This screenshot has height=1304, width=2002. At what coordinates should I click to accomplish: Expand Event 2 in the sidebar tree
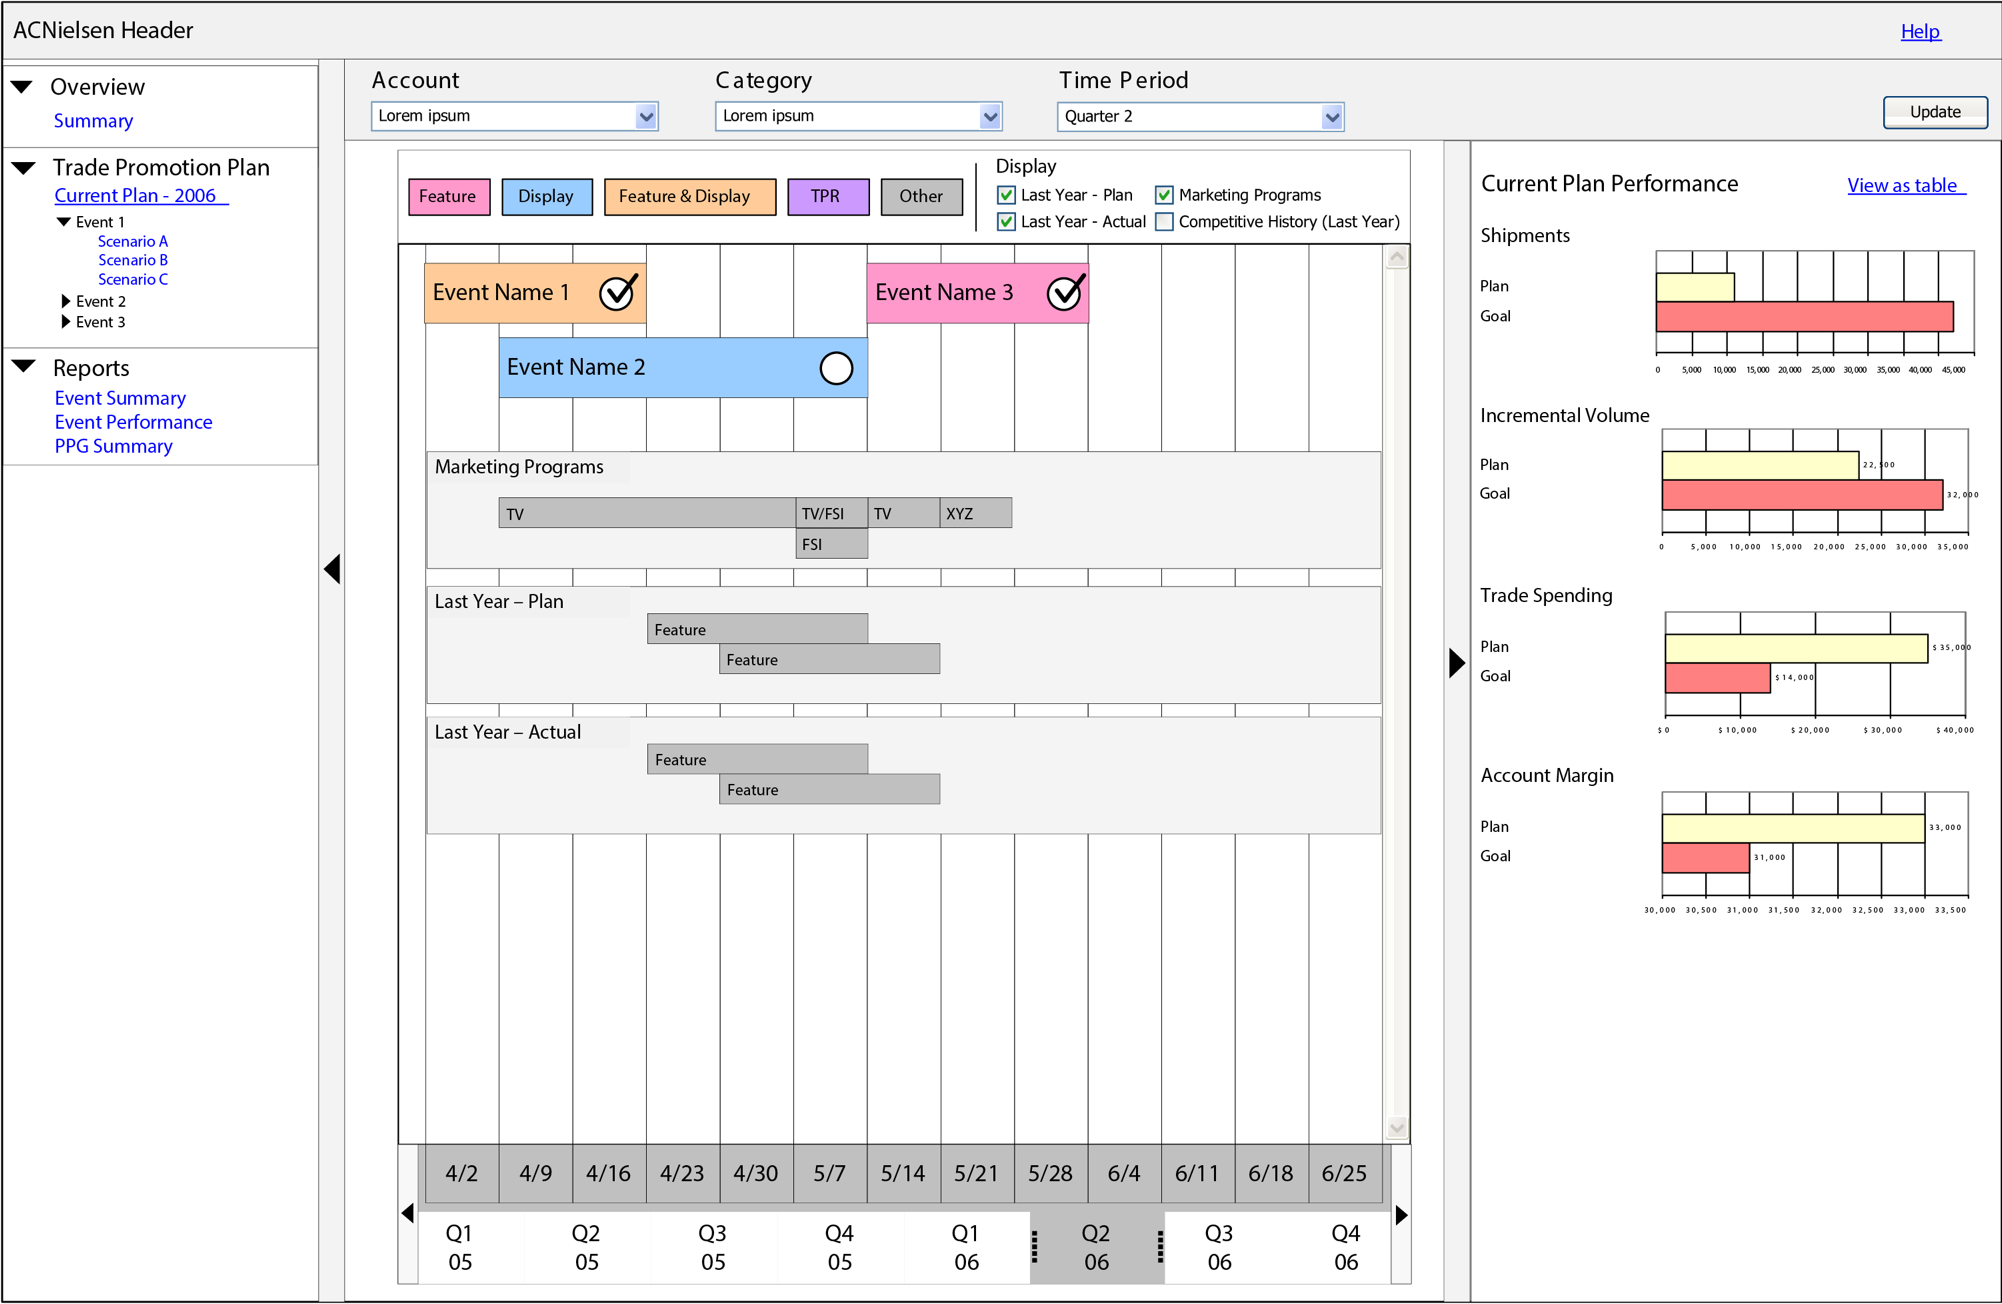point(66,300)
